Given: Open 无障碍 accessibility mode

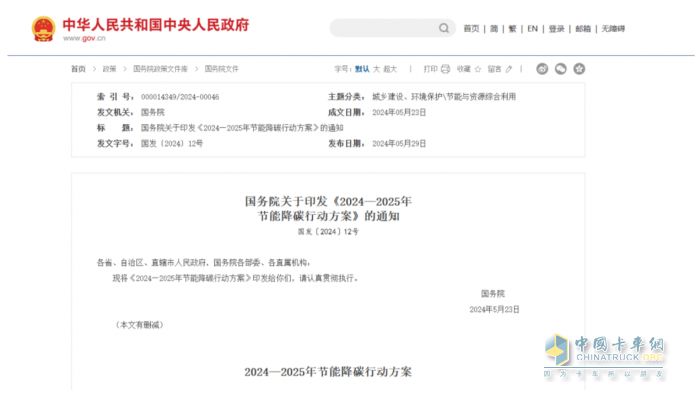Looking at the screenshot, I should pyautogui.click(x=613, y=29).
